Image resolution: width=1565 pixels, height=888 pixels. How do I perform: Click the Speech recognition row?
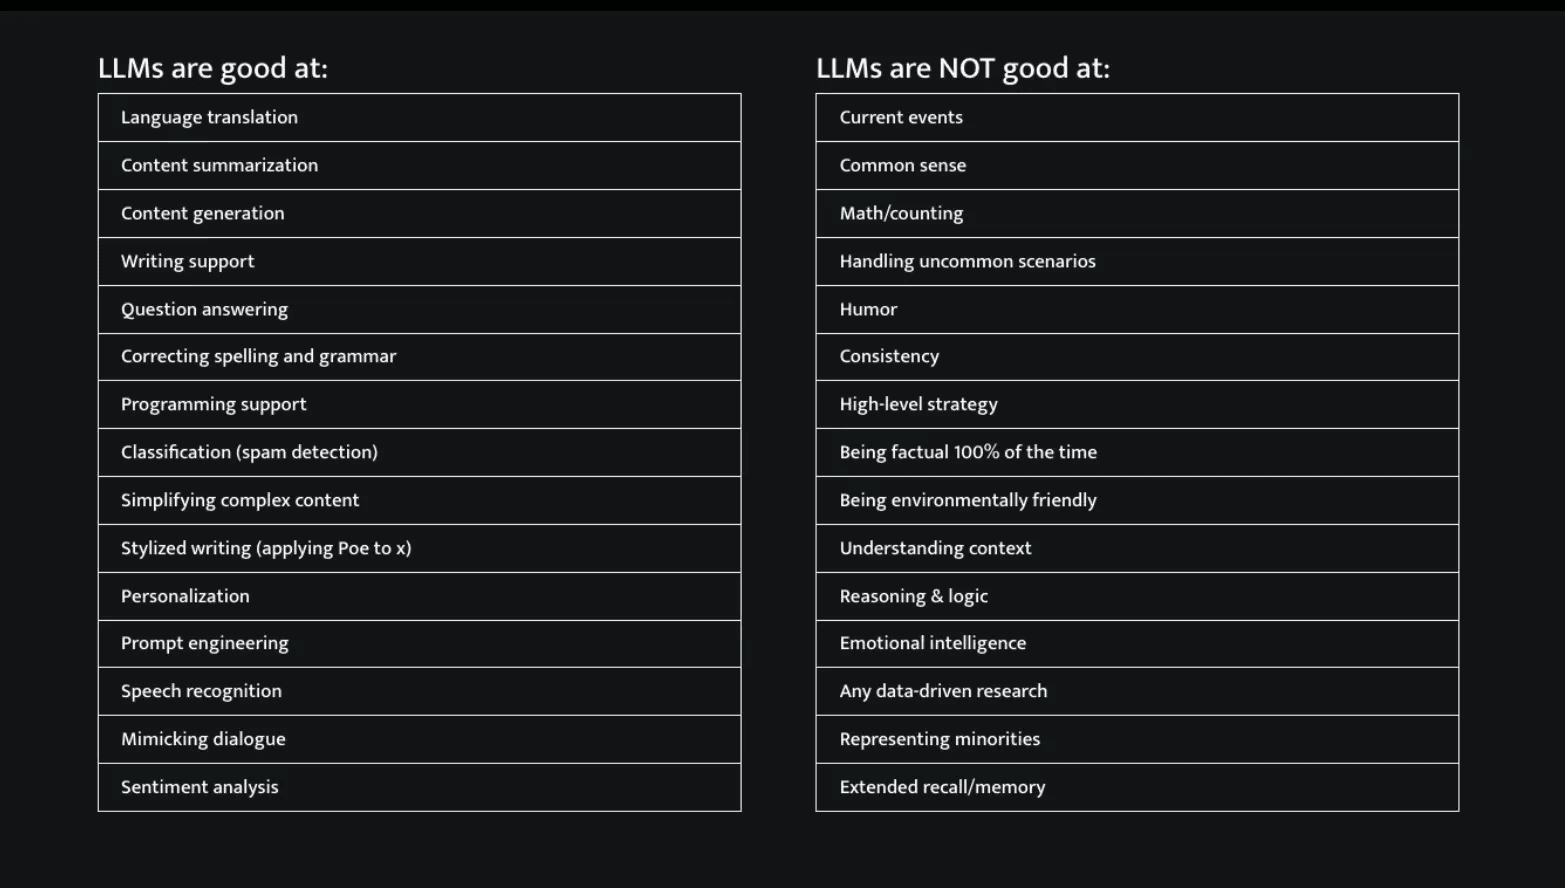point(202,691)
